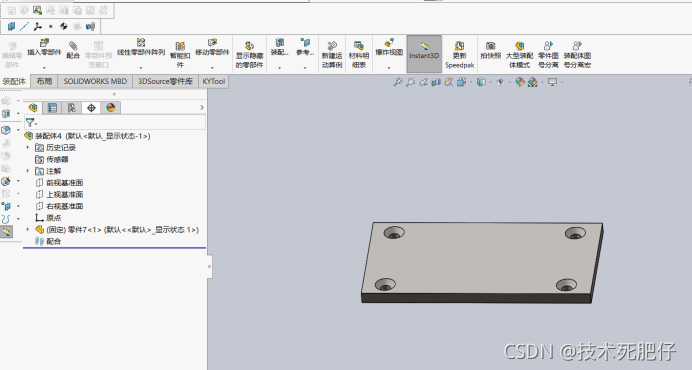
Task: Click the coordinate system icon
Action: (38, 26)
